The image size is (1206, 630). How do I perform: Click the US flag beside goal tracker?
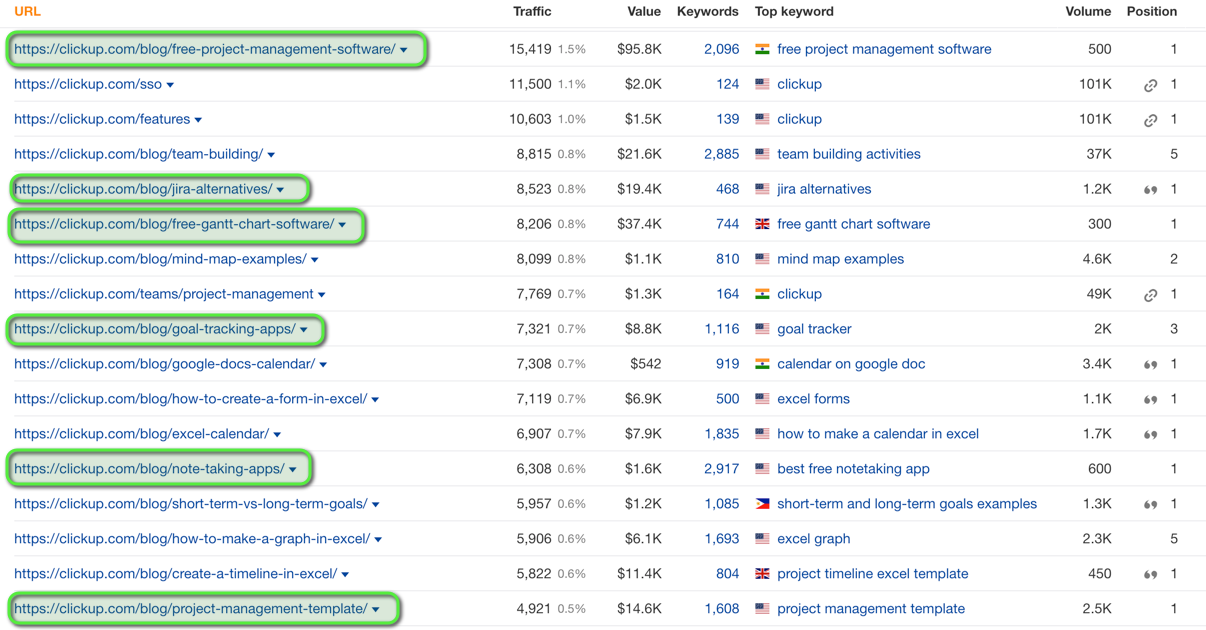click(762, 329)
